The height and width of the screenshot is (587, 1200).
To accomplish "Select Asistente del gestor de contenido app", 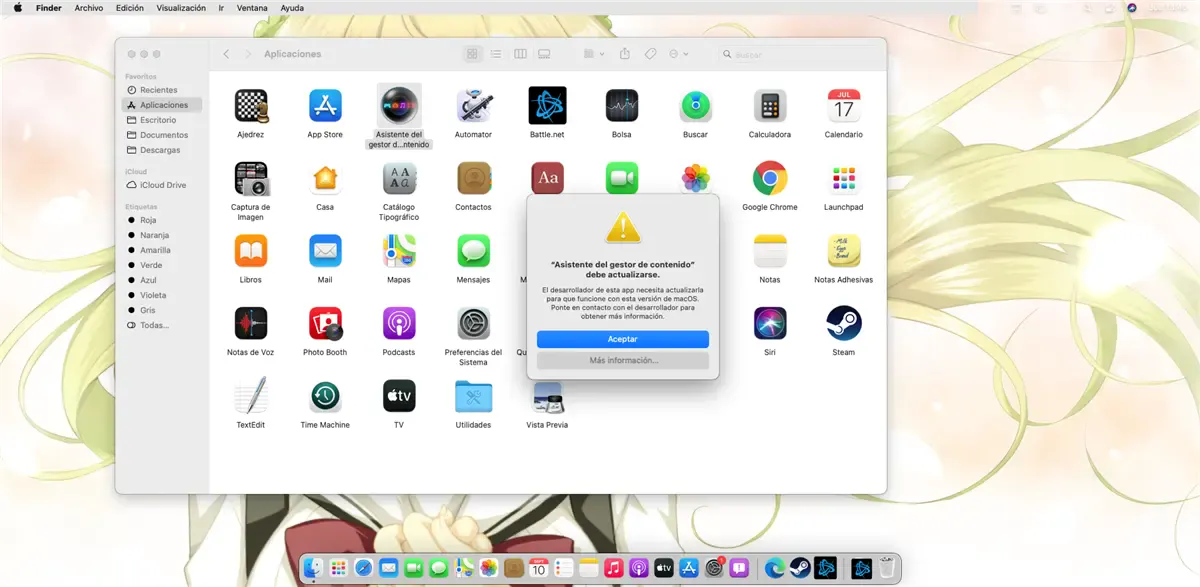I will tap(399, 105).
